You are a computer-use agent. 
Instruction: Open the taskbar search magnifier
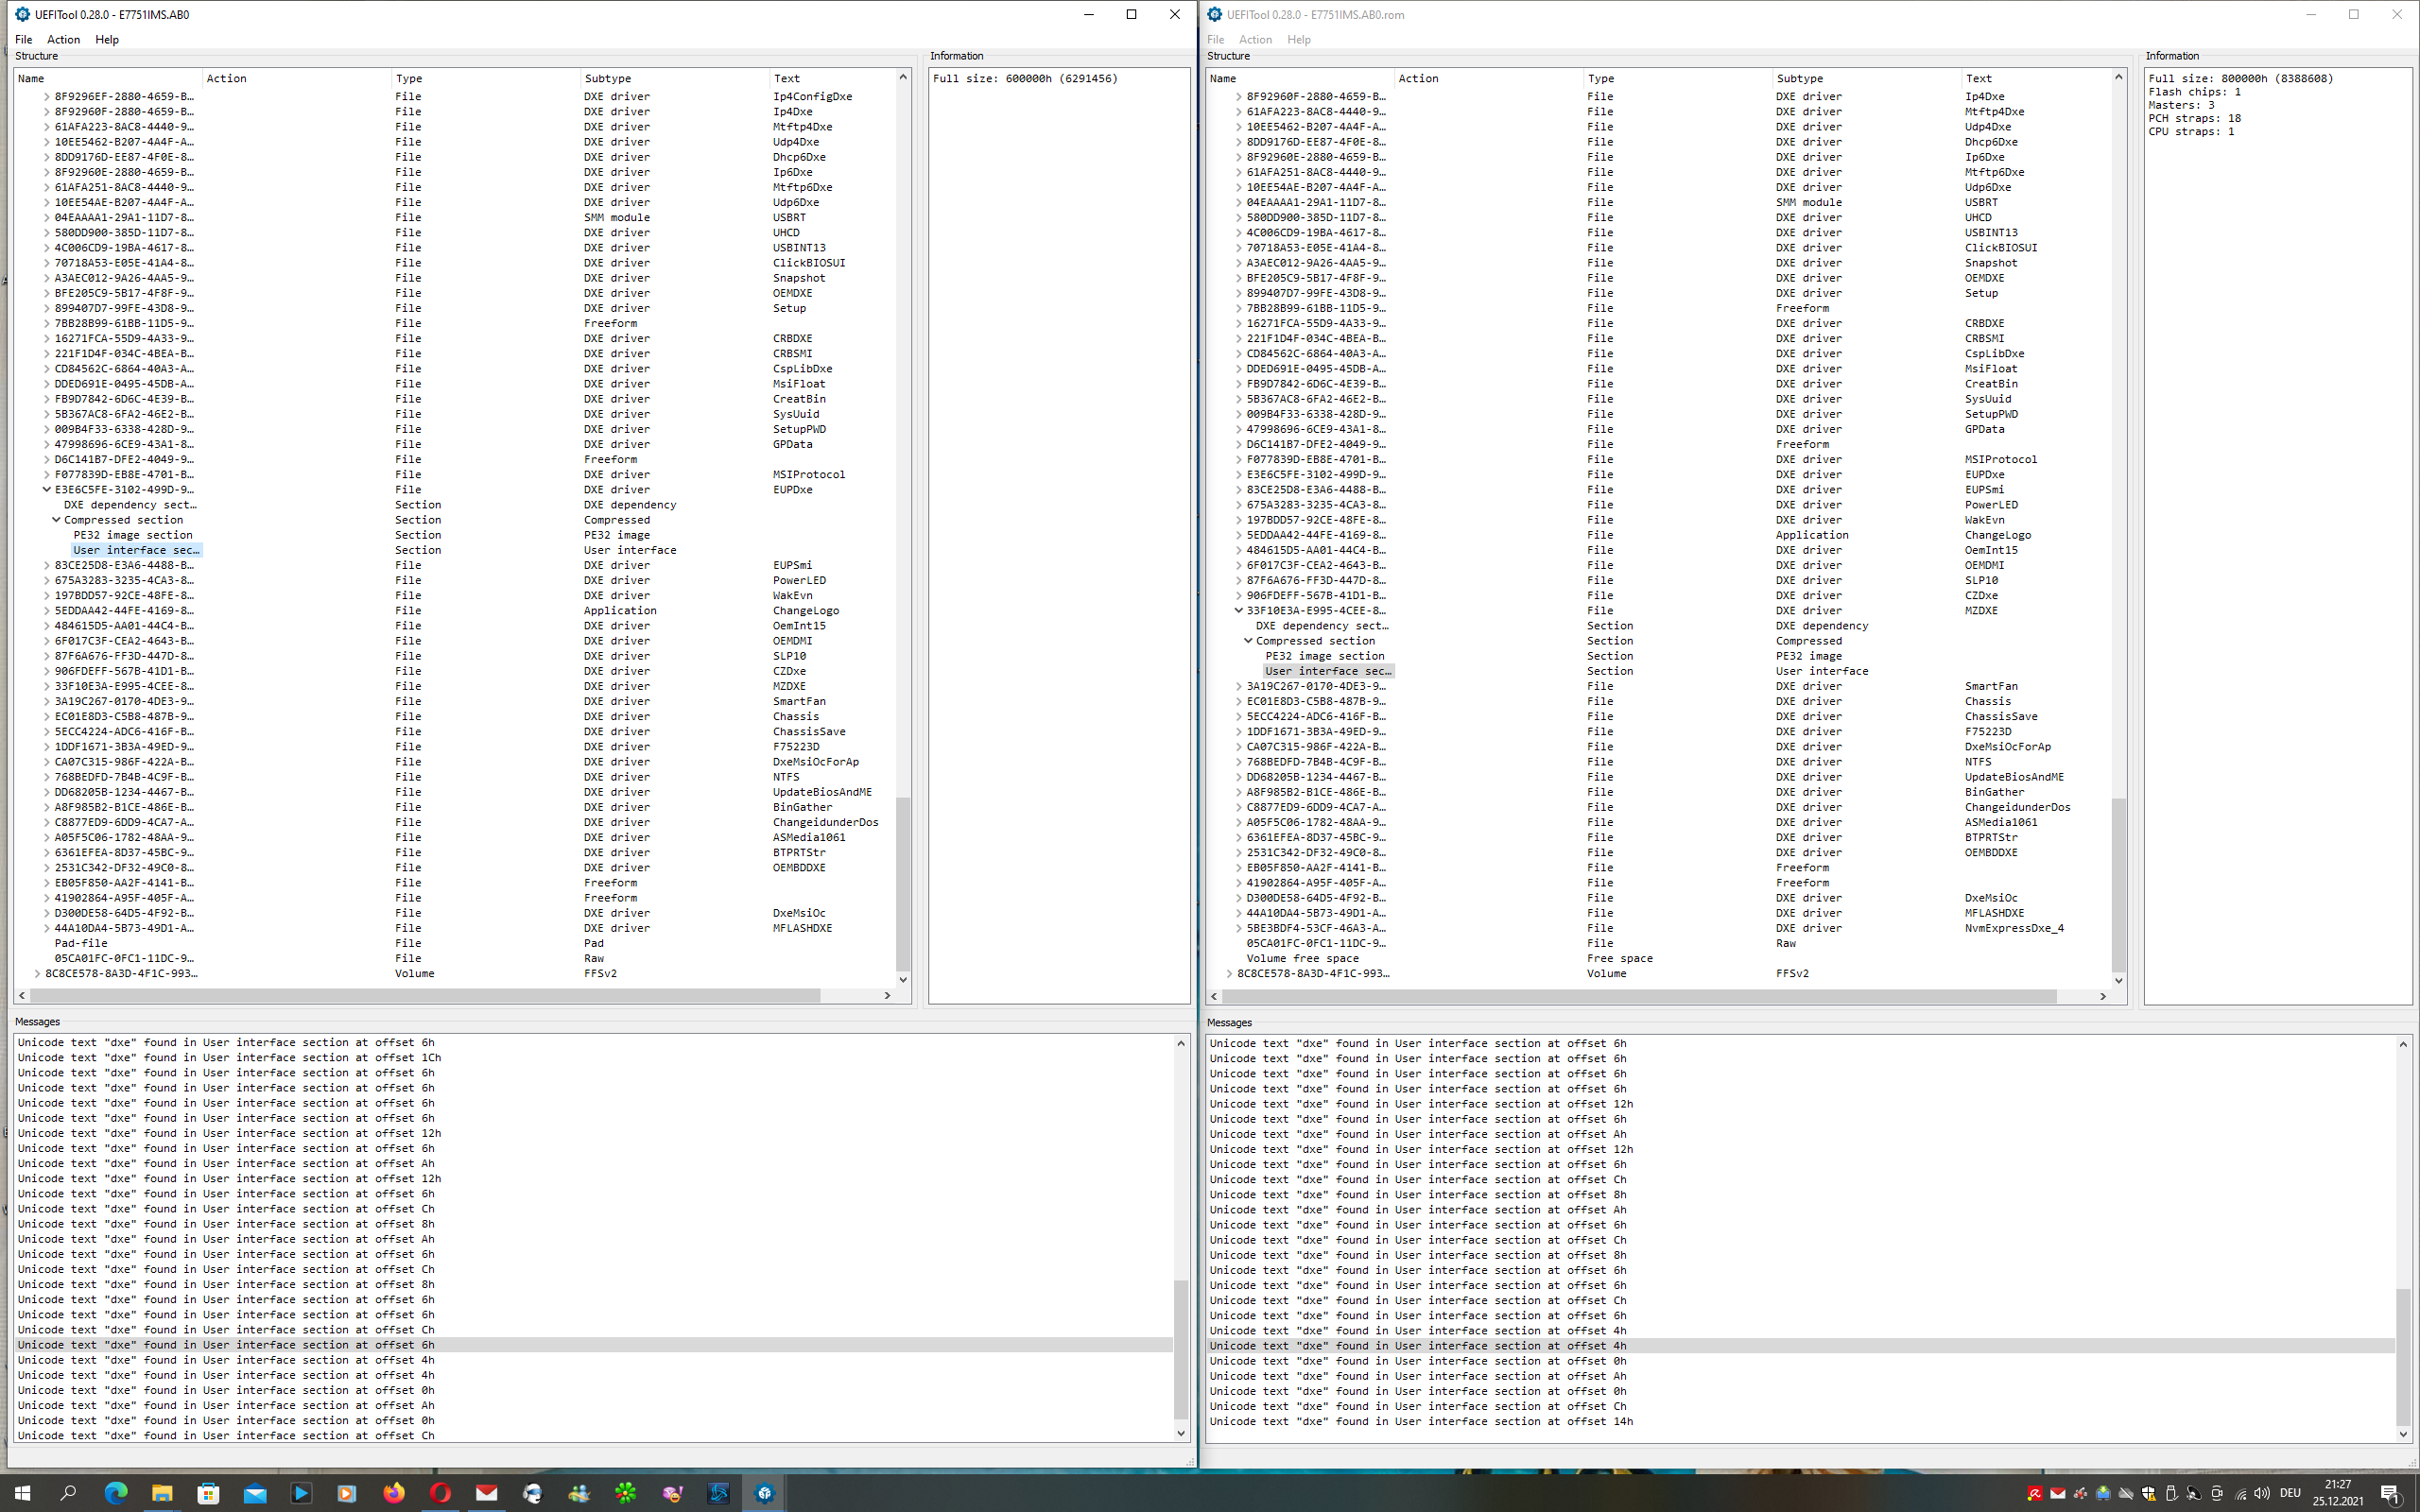[x=68, y=1493]
